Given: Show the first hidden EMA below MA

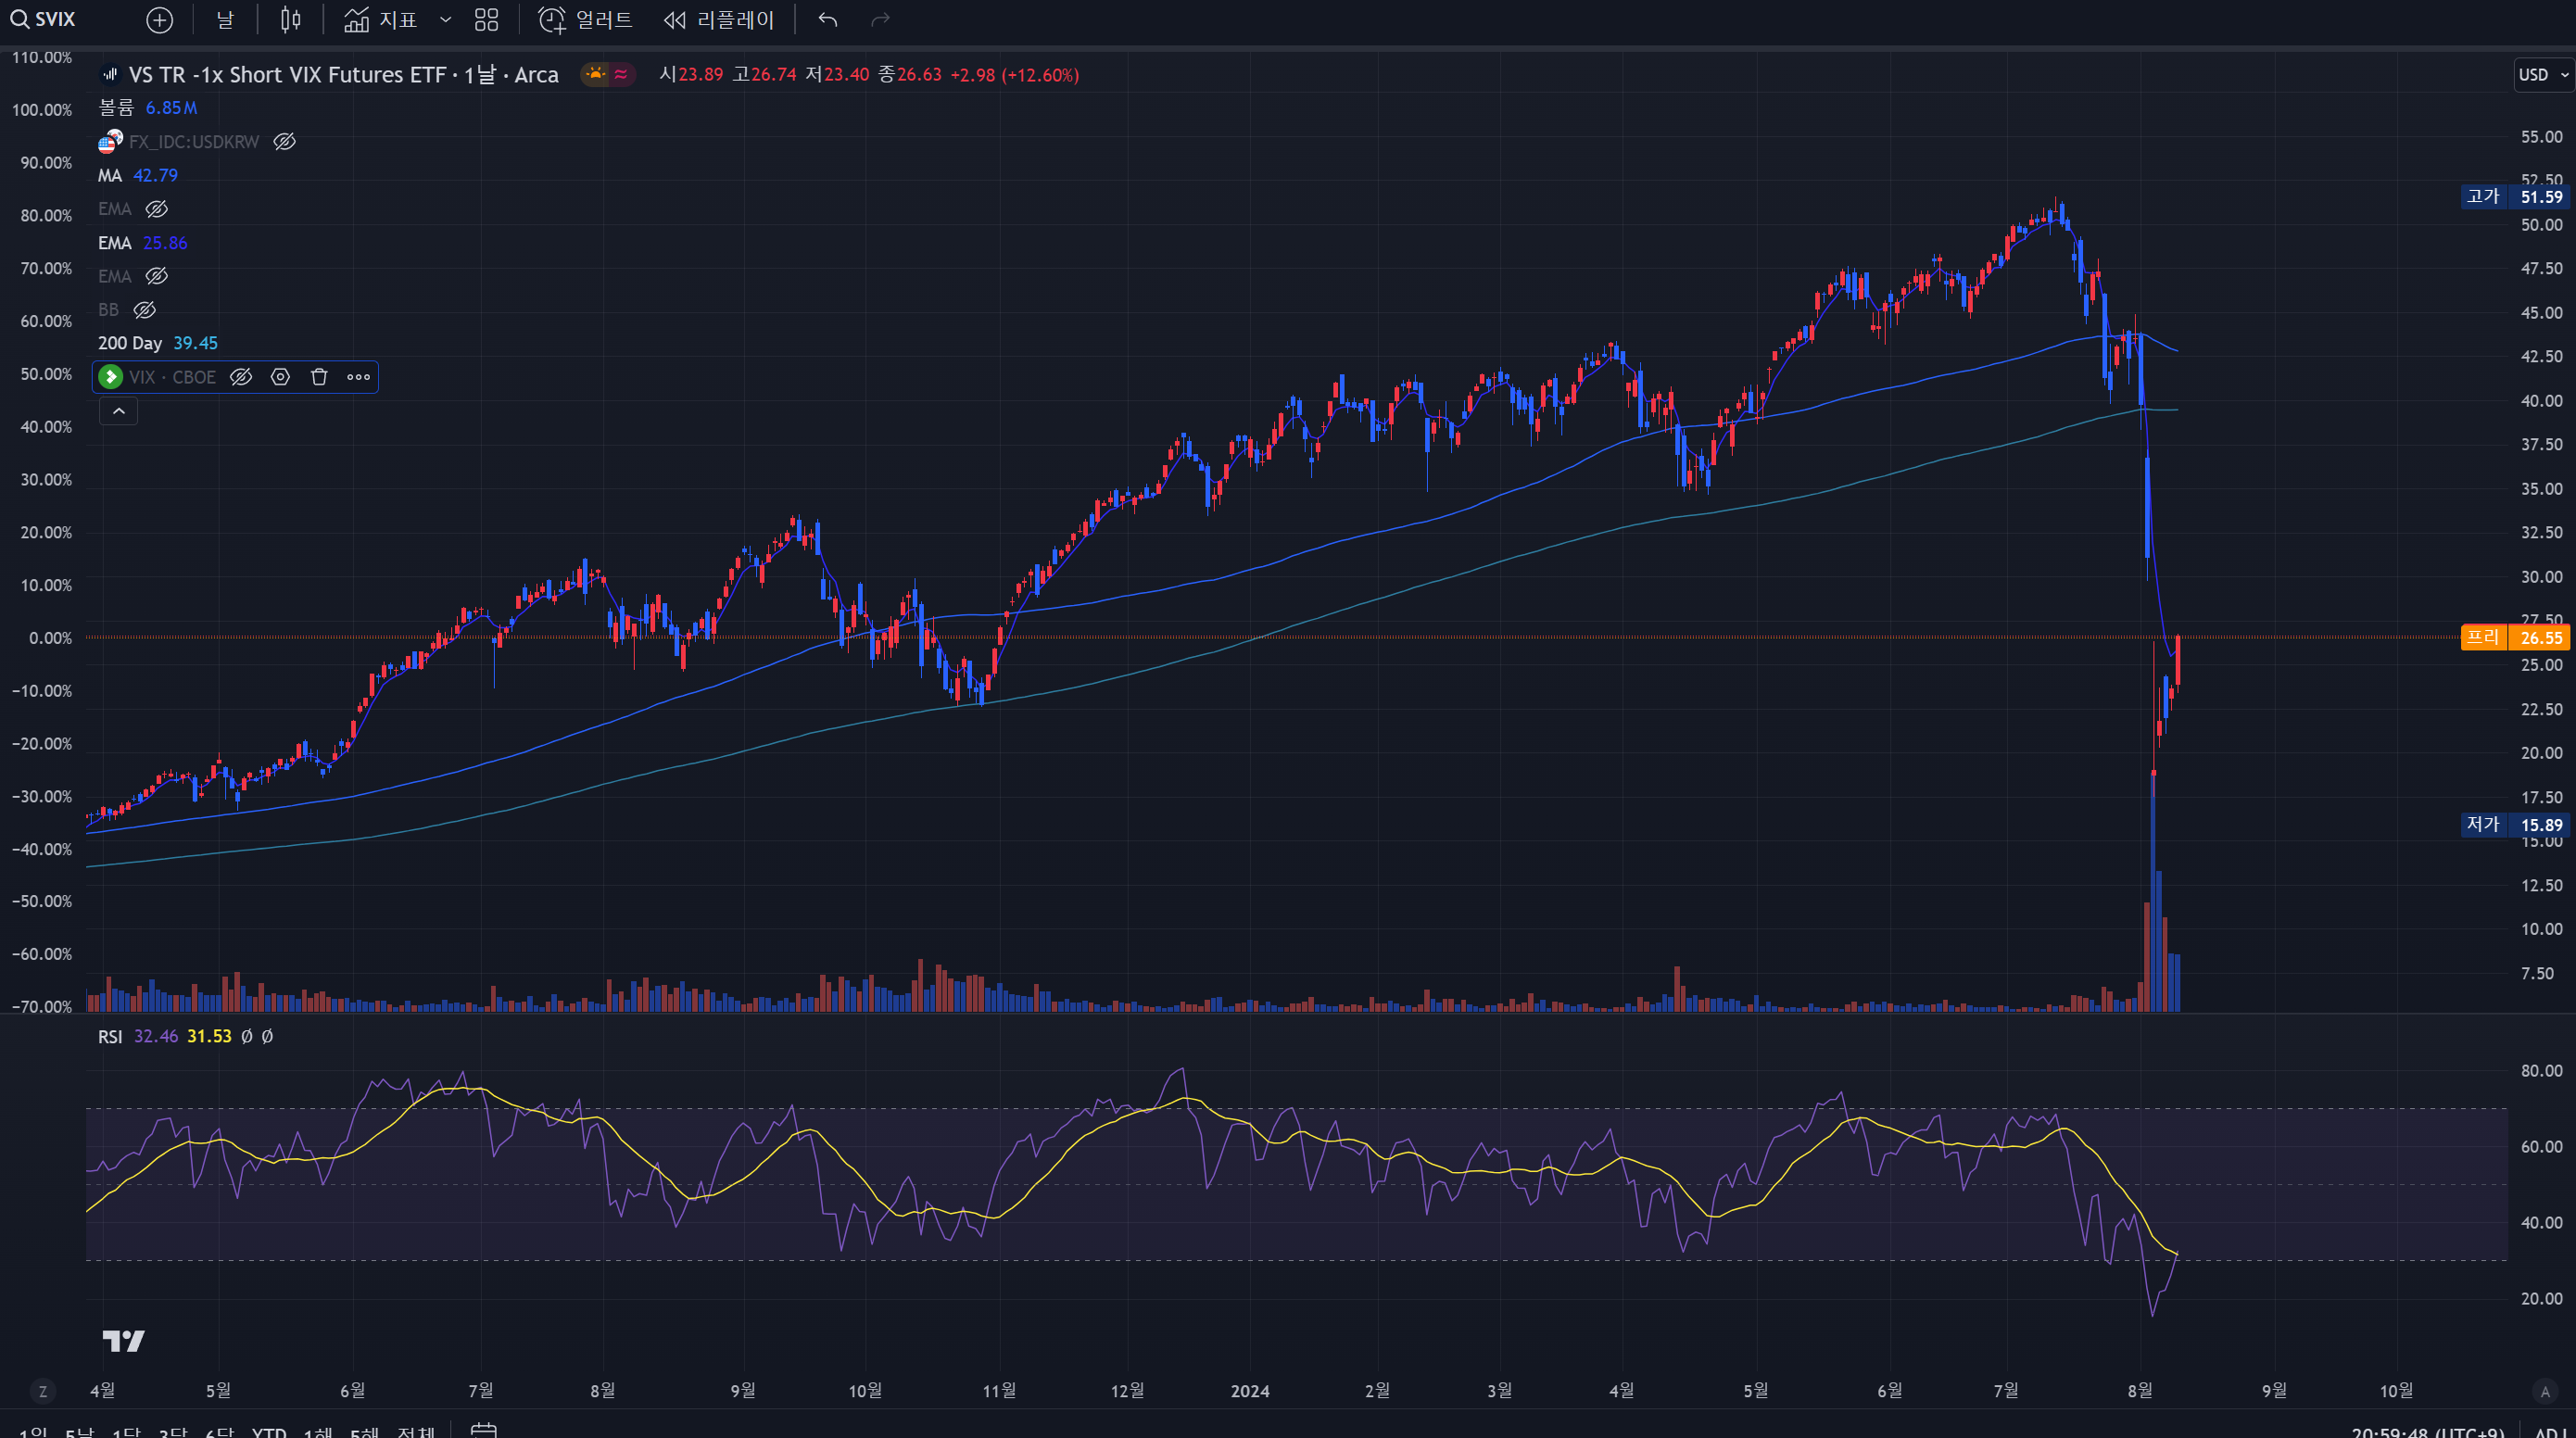Looking at the screenshot, I should pyautogui.click(x=156, y=209).
